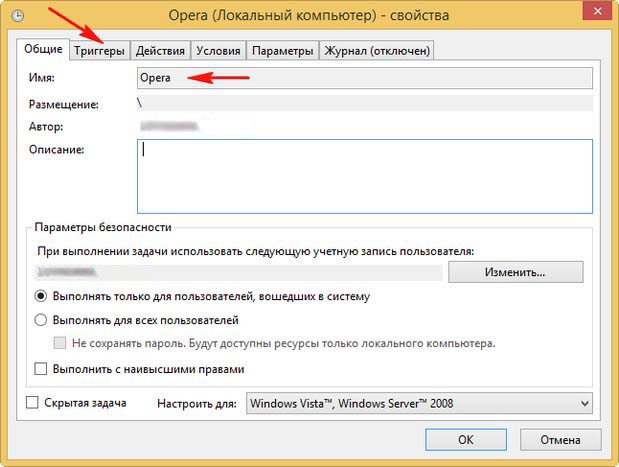Click the 'Настроить для:' label
The image size is (619, 467).
pos(197,404)
